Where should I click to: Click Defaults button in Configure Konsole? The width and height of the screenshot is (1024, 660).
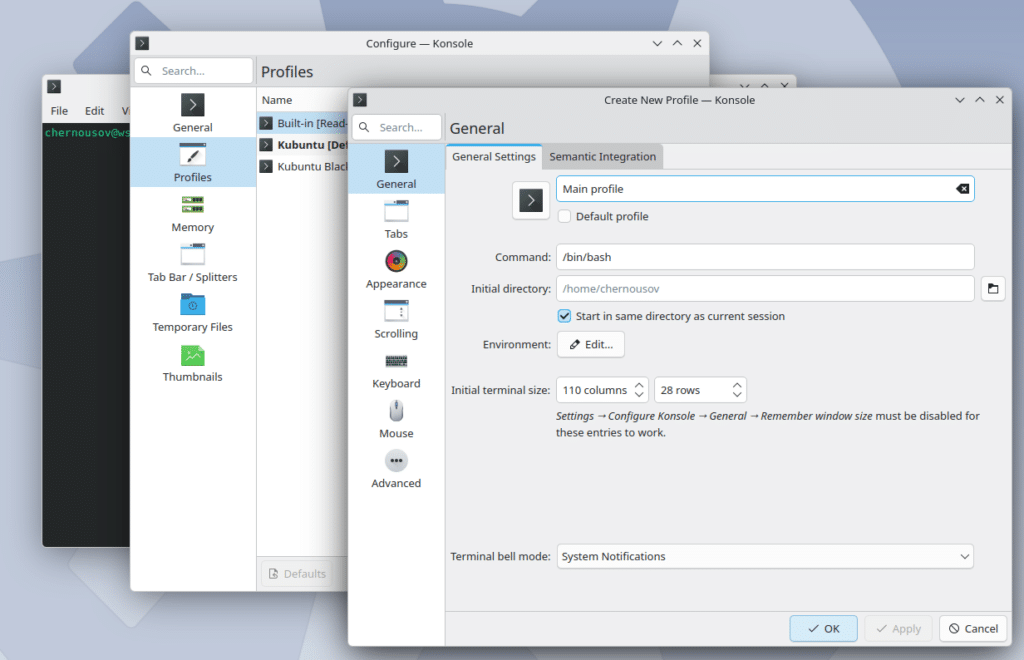[297, 574]
